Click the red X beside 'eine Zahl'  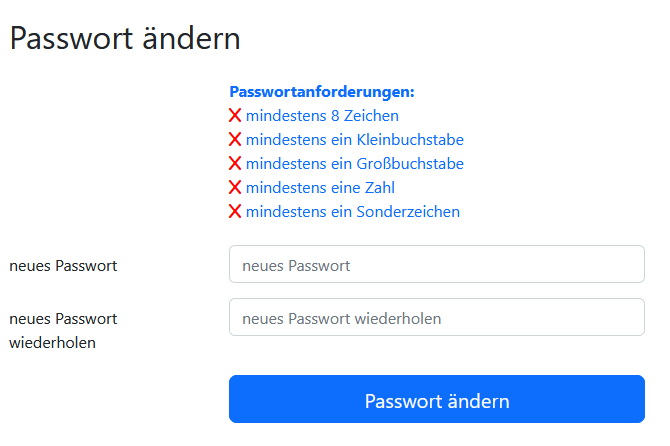pyautogui.click(x=236, y=188)
